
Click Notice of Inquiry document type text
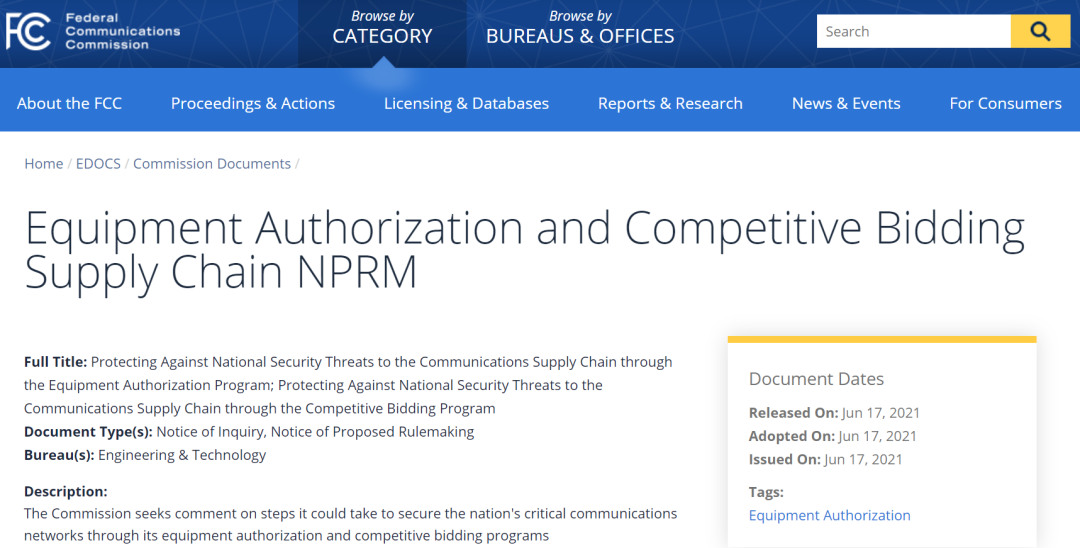[x=210, y=432]
